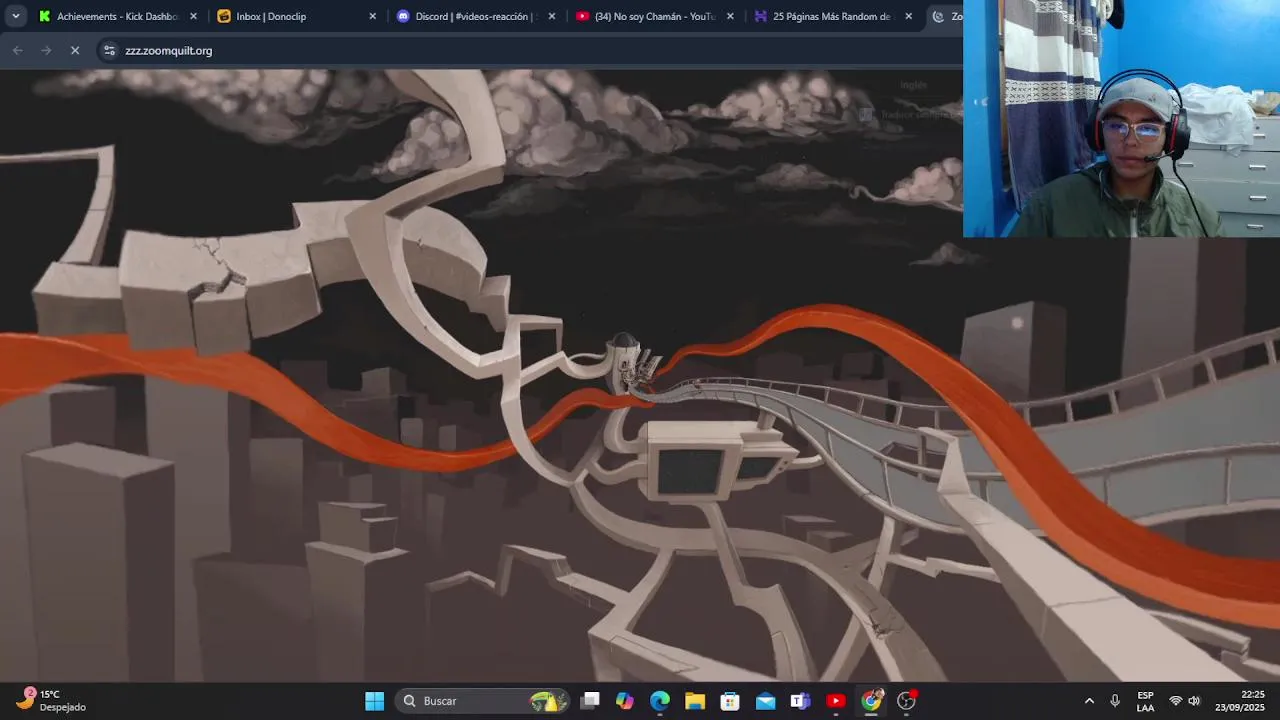The height and width of the screenshot is (720, 1280).
Task: Click the browser back arrow
Action: click(17, 50)
